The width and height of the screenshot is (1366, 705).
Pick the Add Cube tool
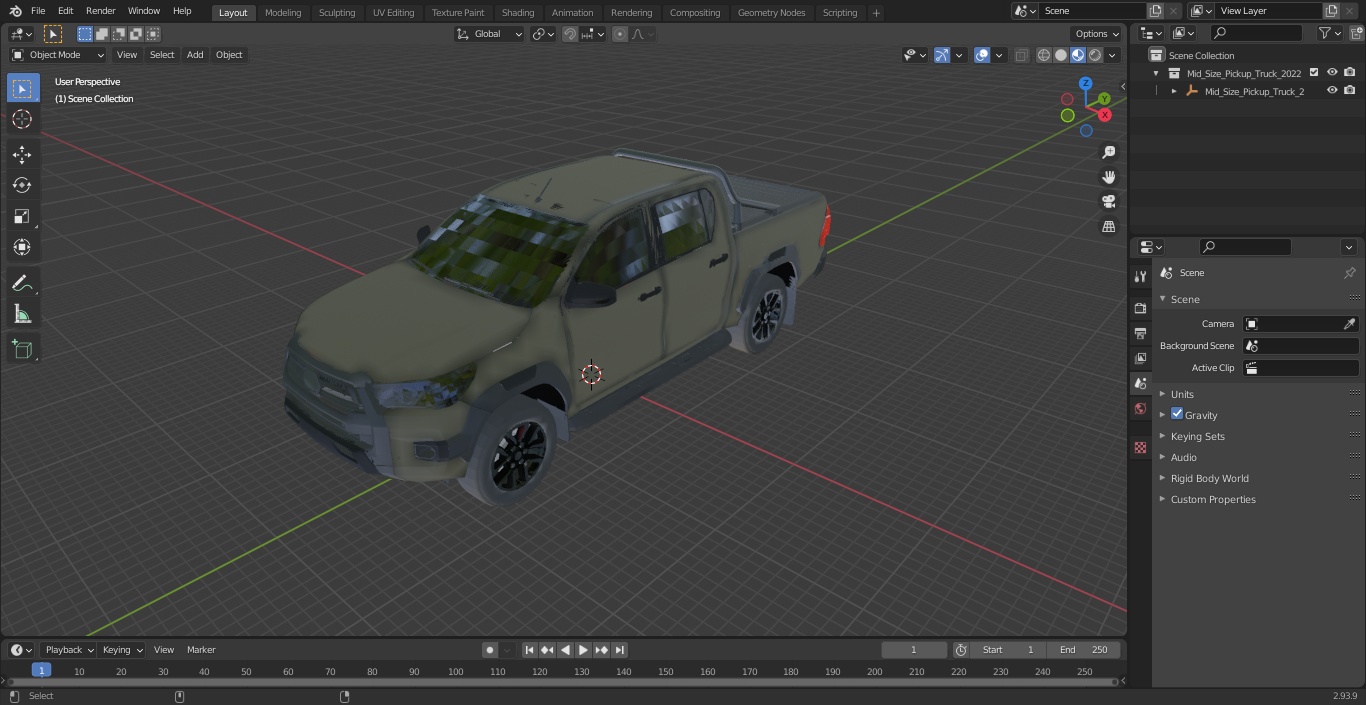click(x=22, y=349)
